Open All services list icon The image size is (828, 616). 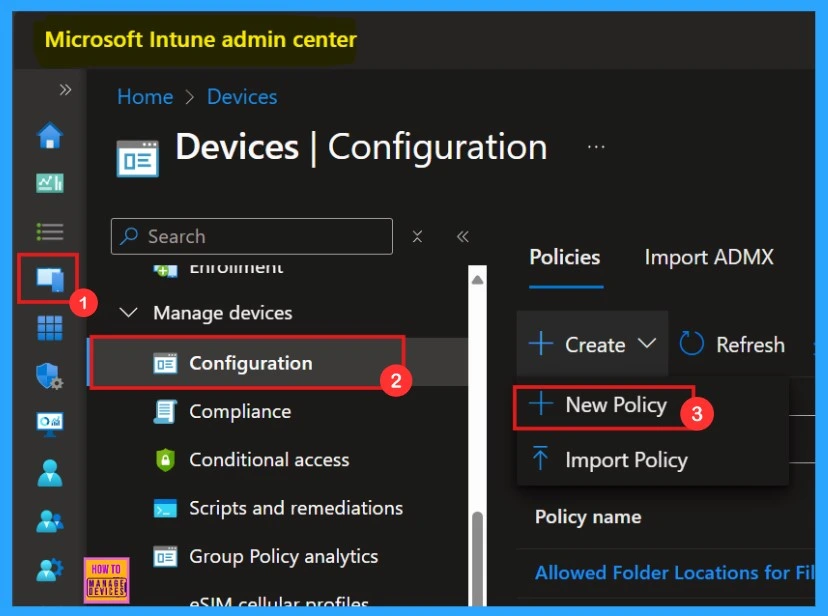pos(50,231)
